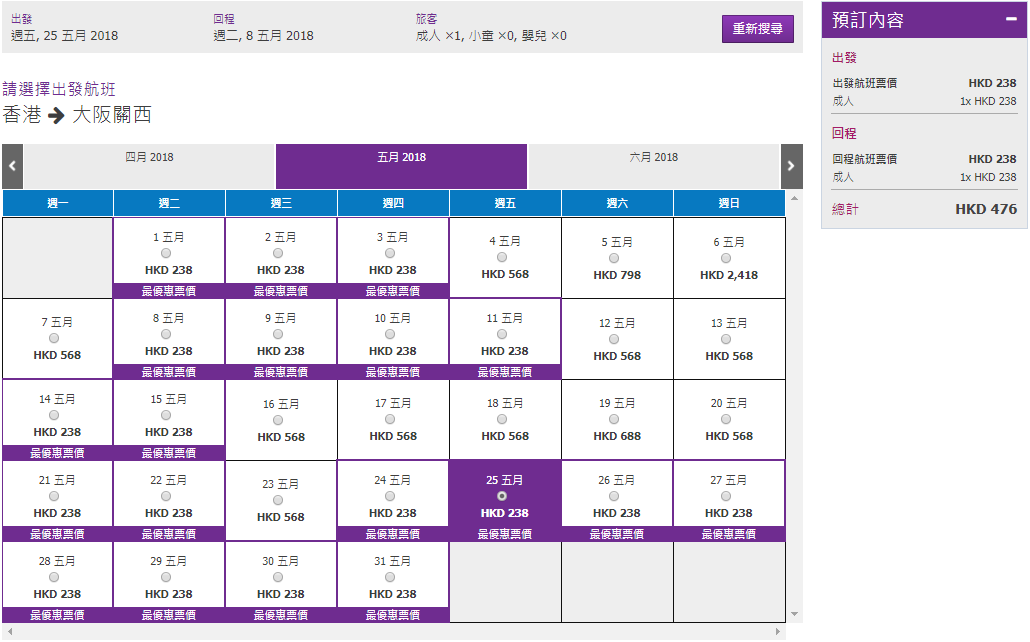Click 最優惠票價 label under 31 五月
Image resolution: width=1030 pixels, height=642 pixels.
[393, 614]
